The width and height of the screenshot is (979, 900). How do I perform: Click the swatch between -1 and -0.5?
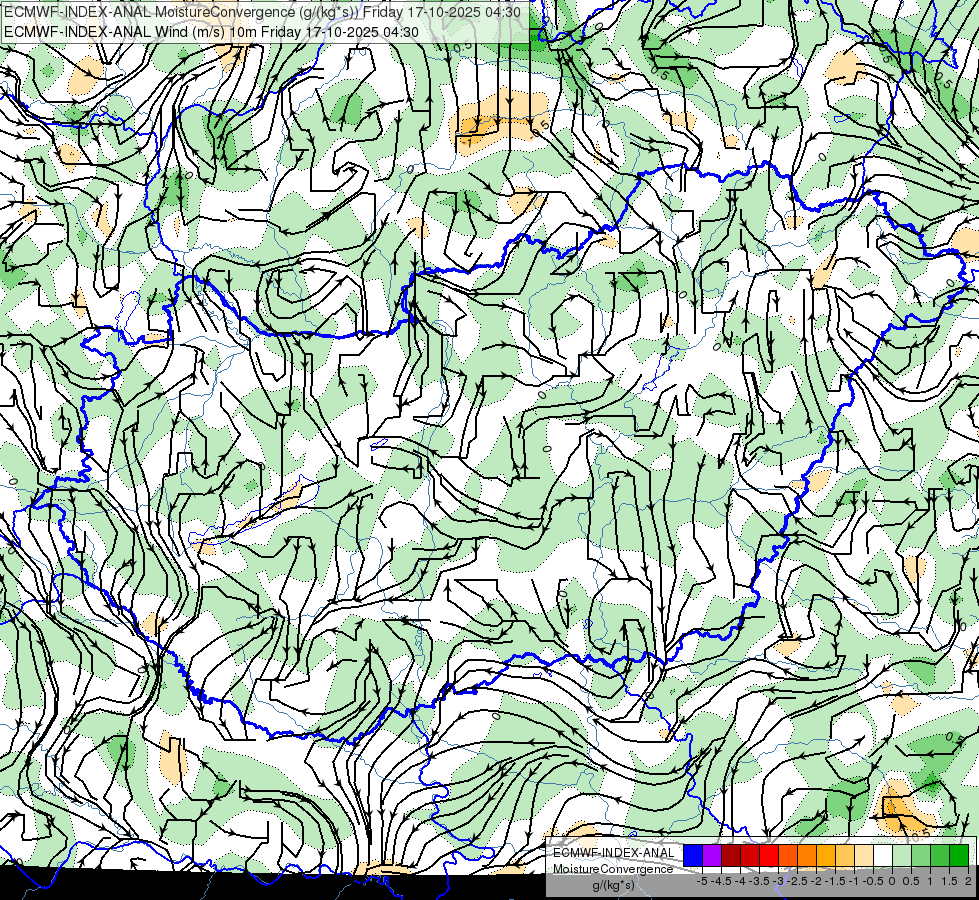[x=864, y=856]
